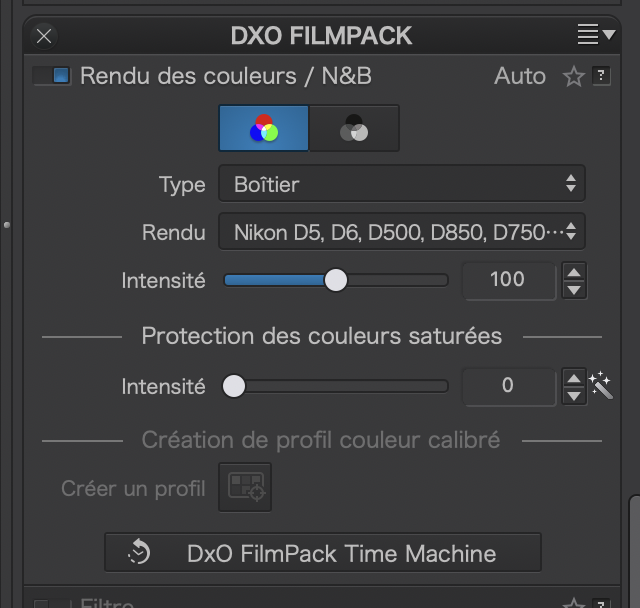Open the DXO FilmPack panel options menu

click(596, 34)
